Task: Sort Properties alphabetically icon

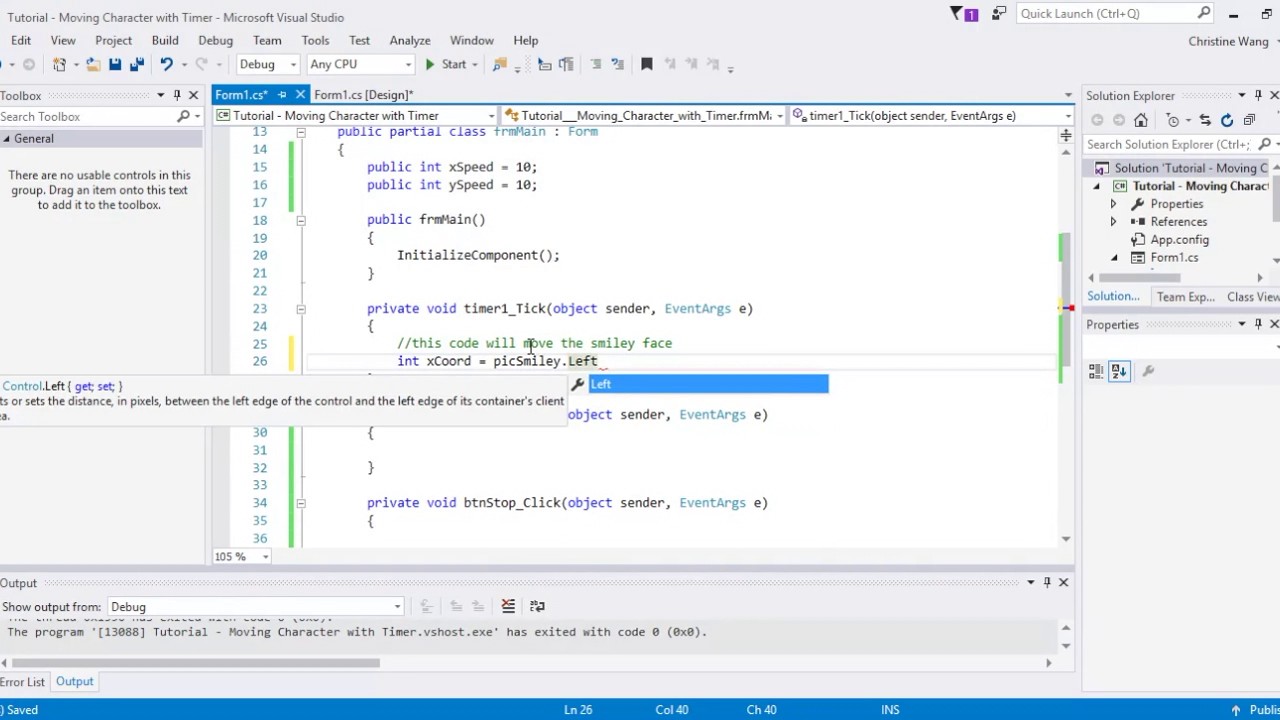Action: tap(1119, 371)
